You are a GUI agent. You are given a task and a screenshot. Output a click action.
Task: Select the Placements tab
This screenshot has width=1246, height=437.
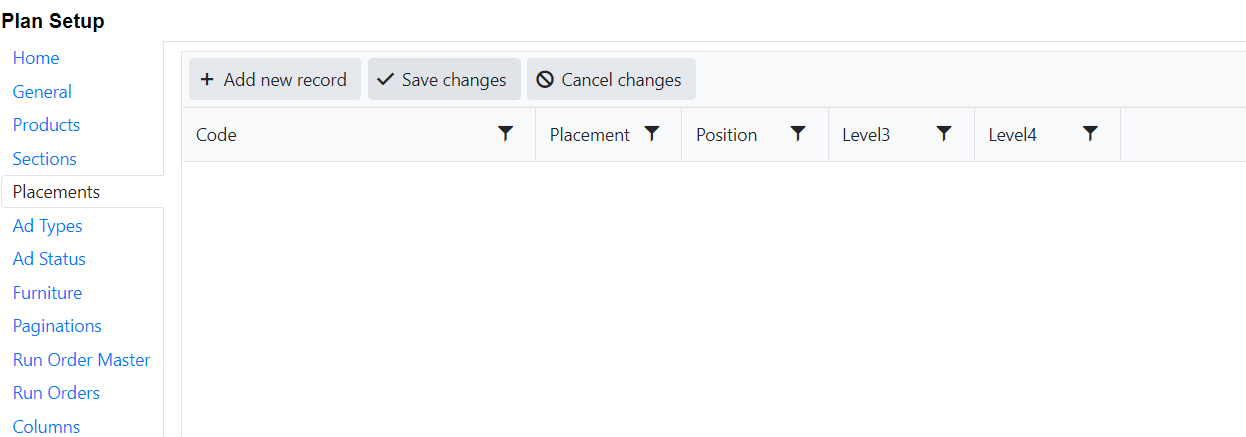point(56,192)
